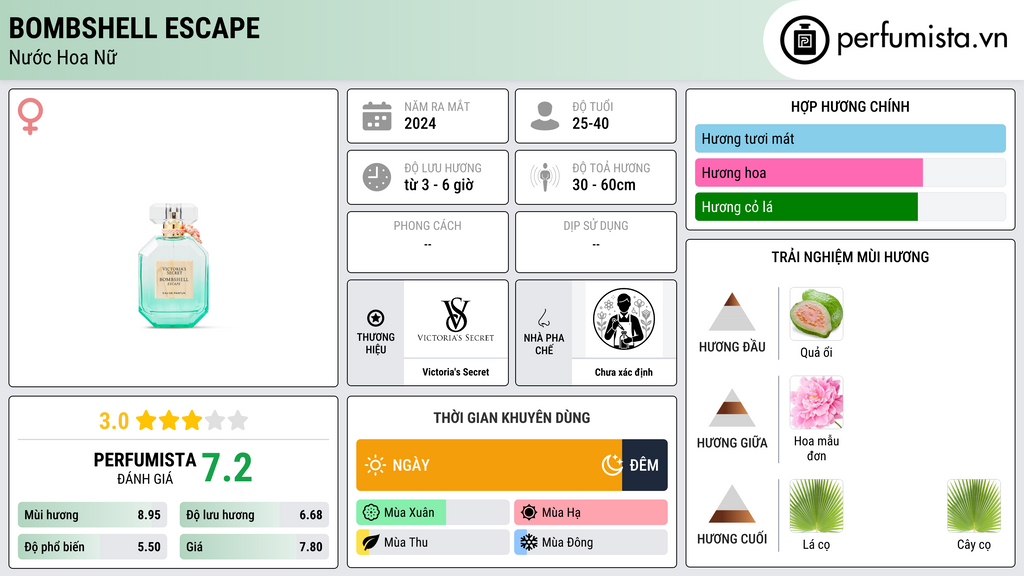Open the Quả ổi guava note image

coord(816,313)
